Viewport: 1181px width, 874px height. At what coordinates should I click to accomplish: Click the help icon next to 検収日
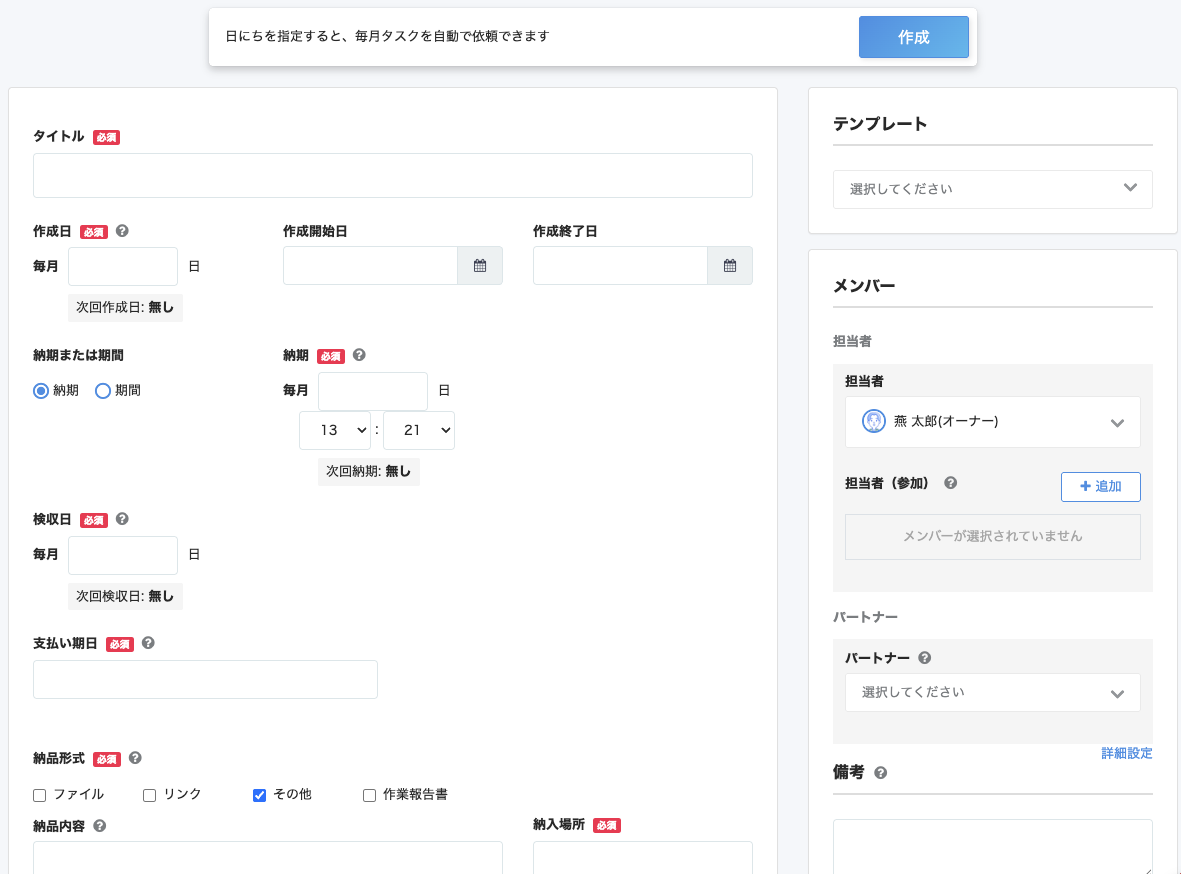click(x=122, y=519)
